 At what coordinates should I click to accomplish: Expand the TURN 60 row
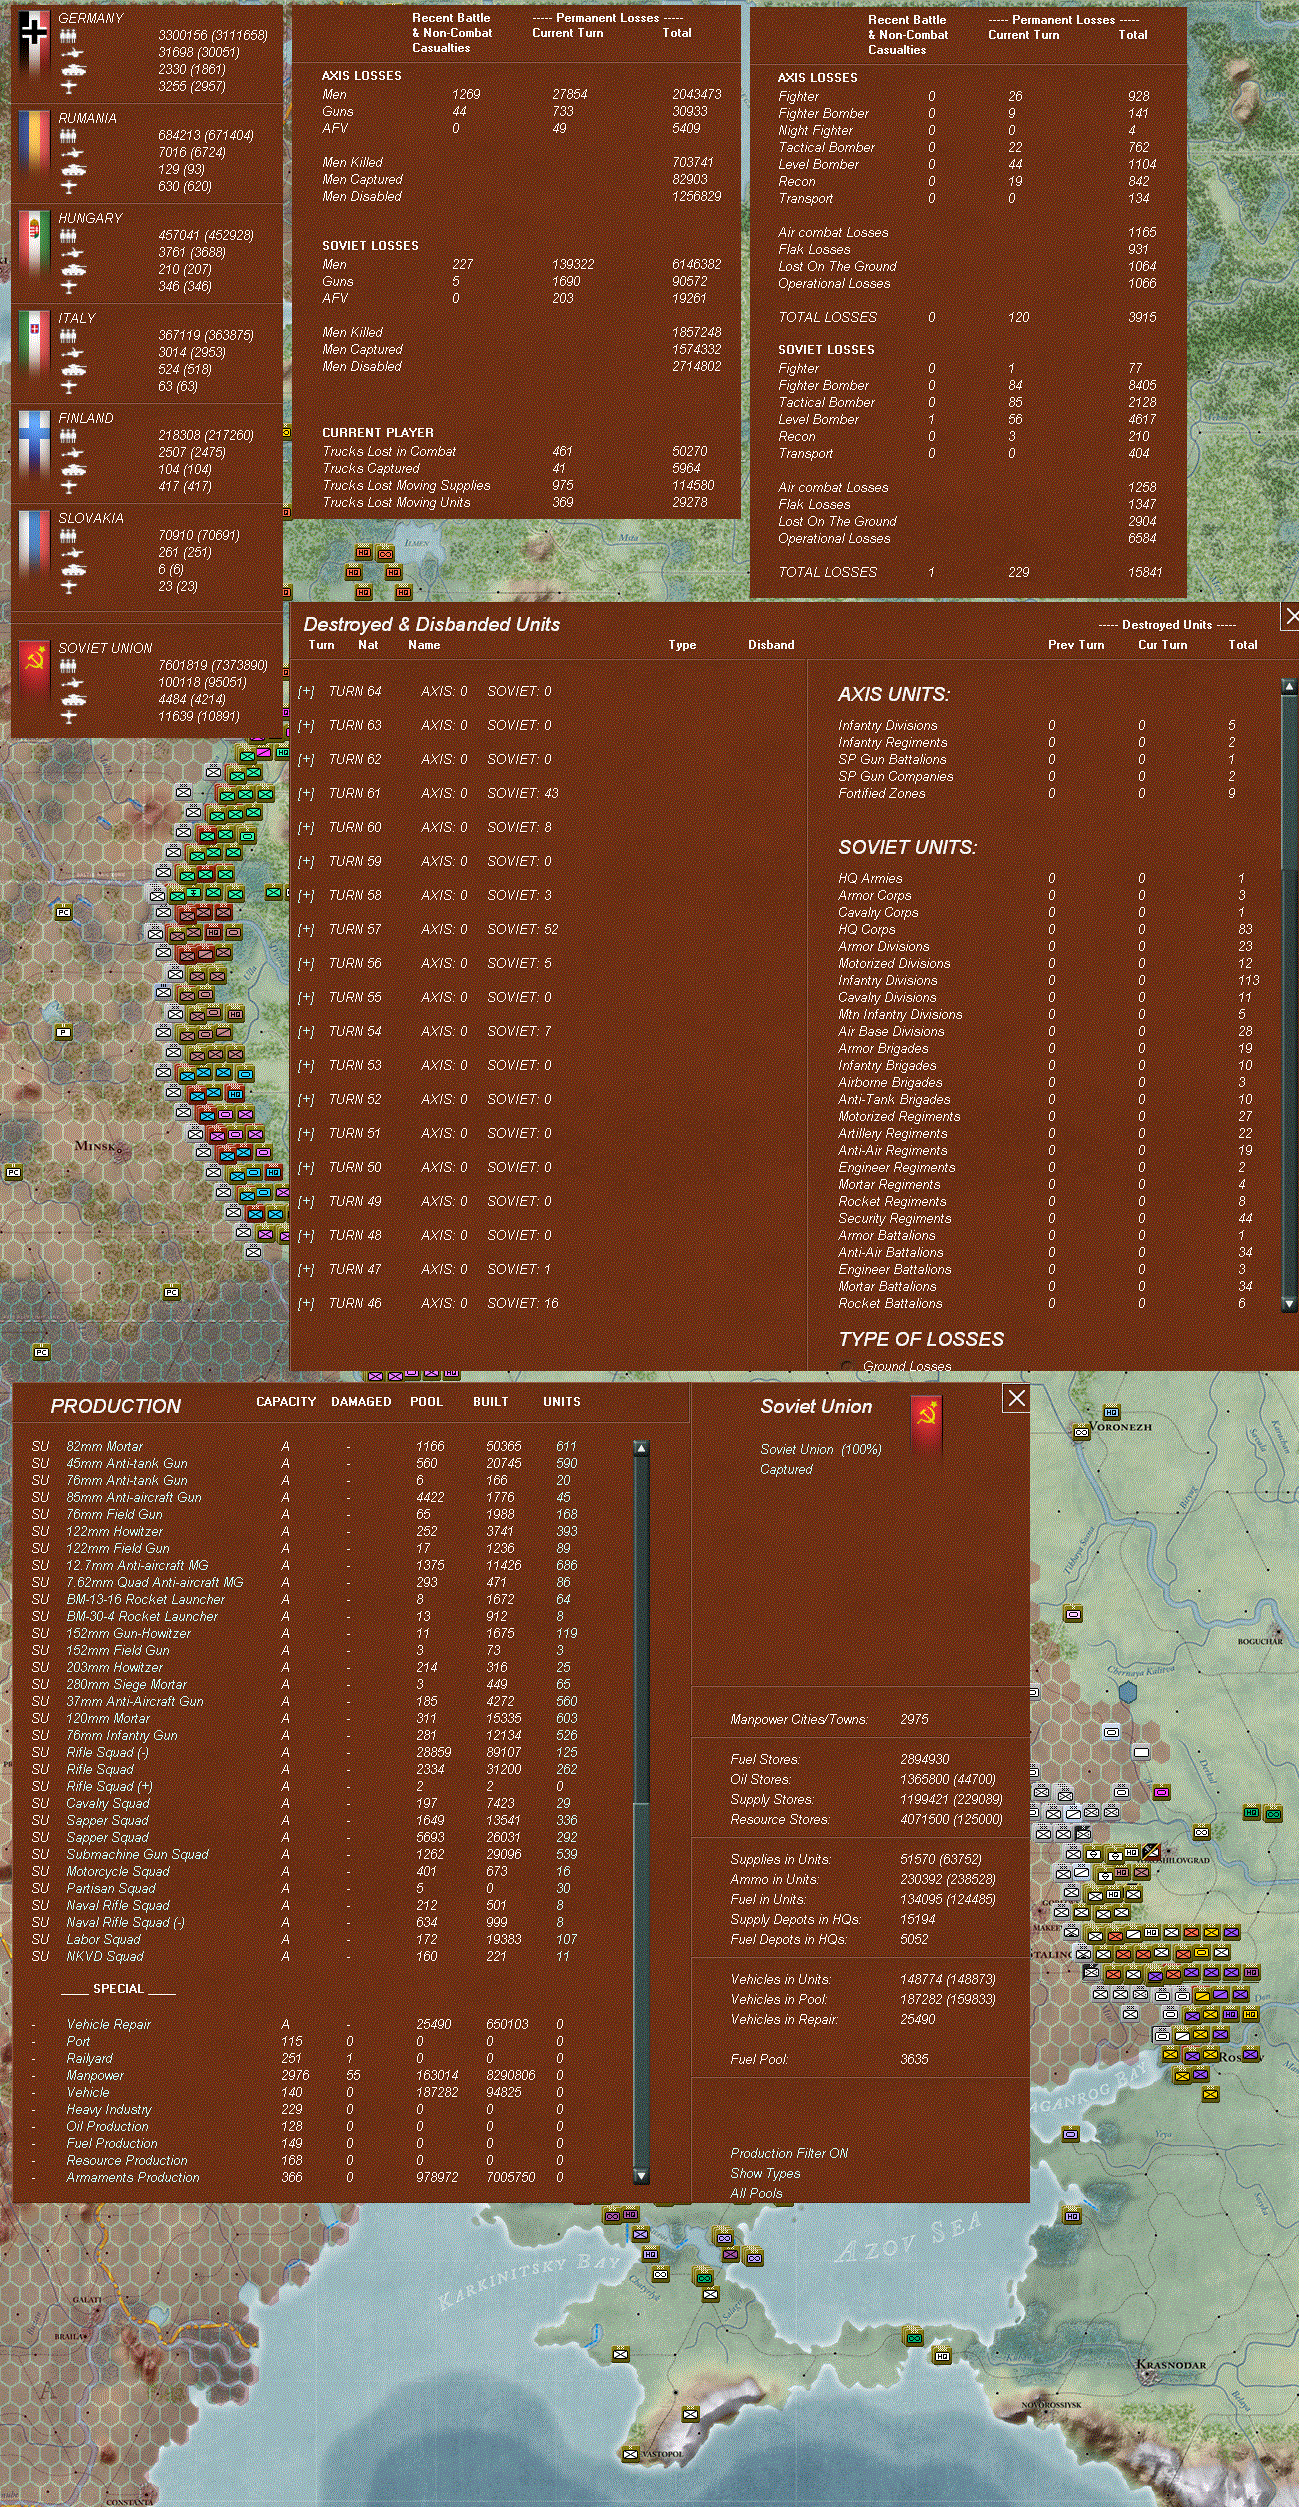(x=306, y=828)
